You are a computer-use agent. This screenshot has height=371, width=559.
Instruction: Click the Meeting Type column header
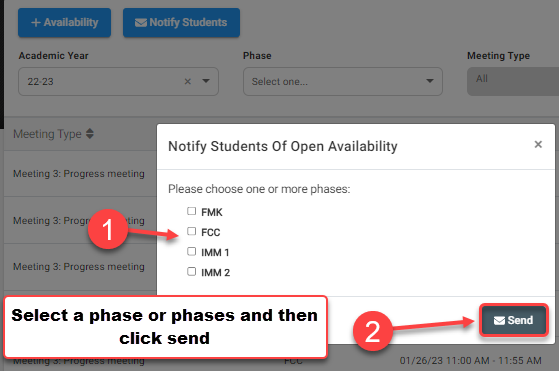coord(47,134)
